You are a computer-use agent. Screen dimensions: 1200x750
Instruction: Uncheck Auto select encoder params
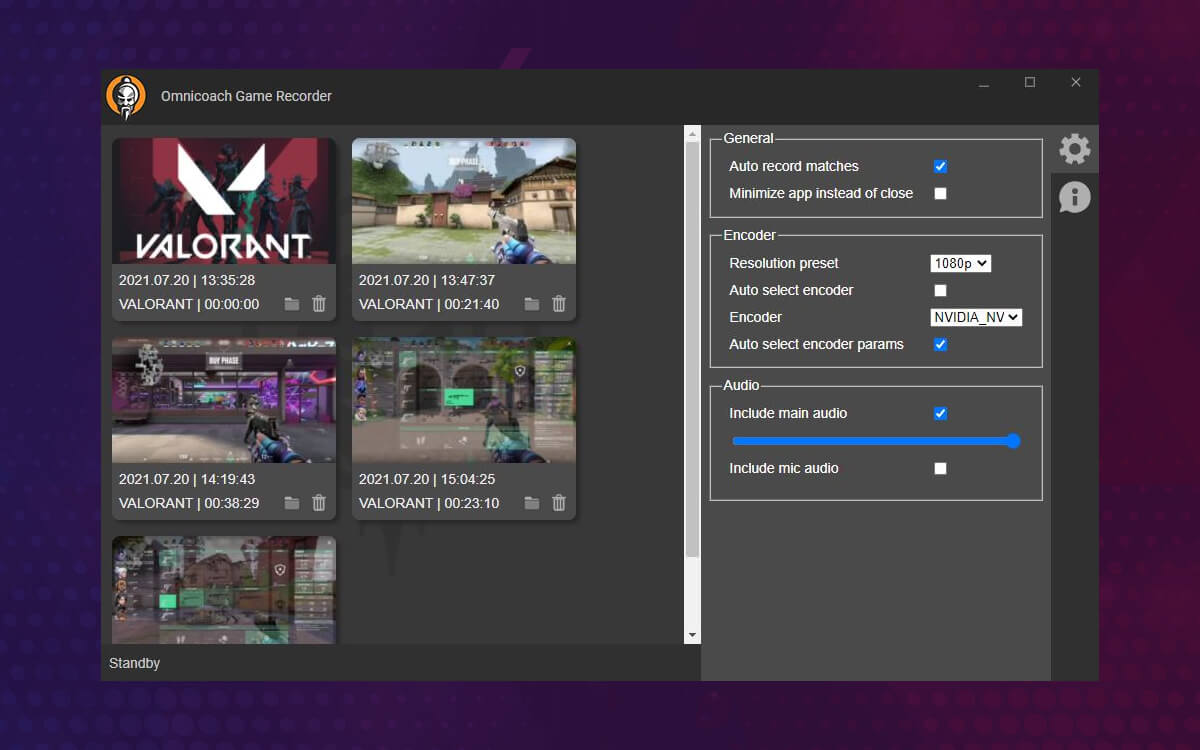click(x=940, y=344)
